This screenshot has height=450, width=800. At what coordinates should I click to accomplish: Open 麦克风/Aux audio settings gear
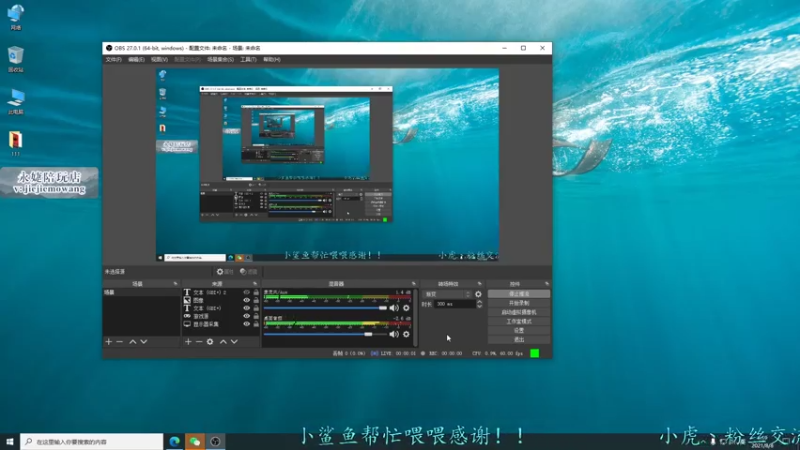click(406, 308)
